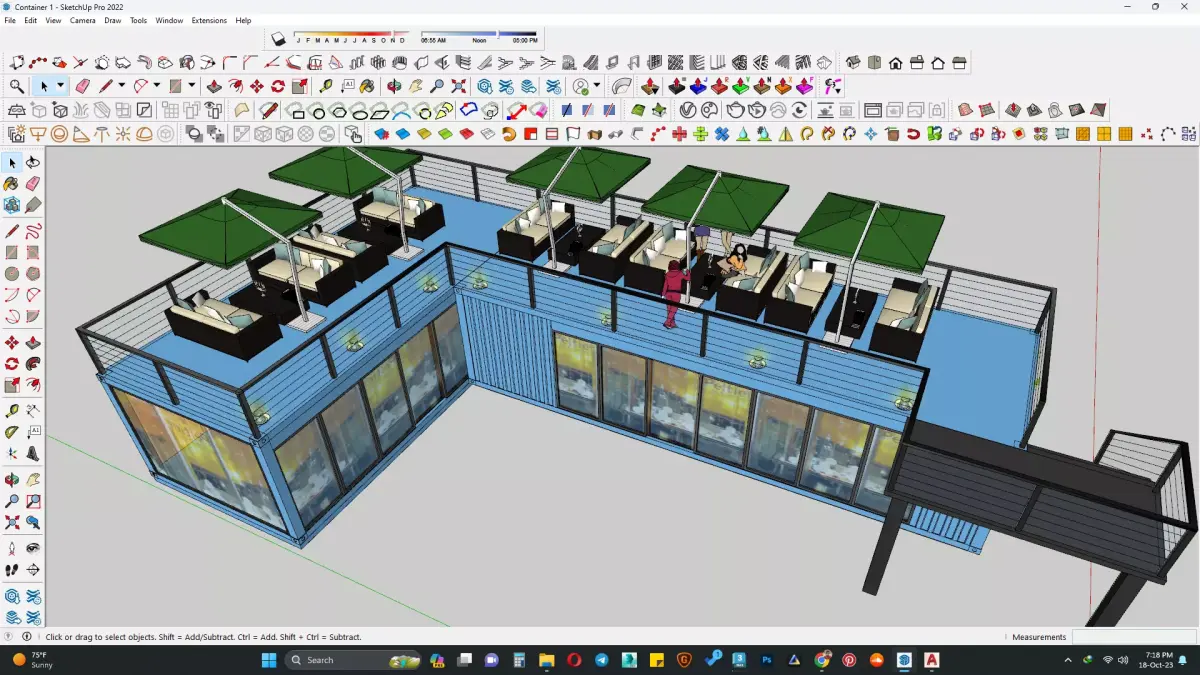Open the File menu
Screen dimensions: 1200x675
point(10,20)
